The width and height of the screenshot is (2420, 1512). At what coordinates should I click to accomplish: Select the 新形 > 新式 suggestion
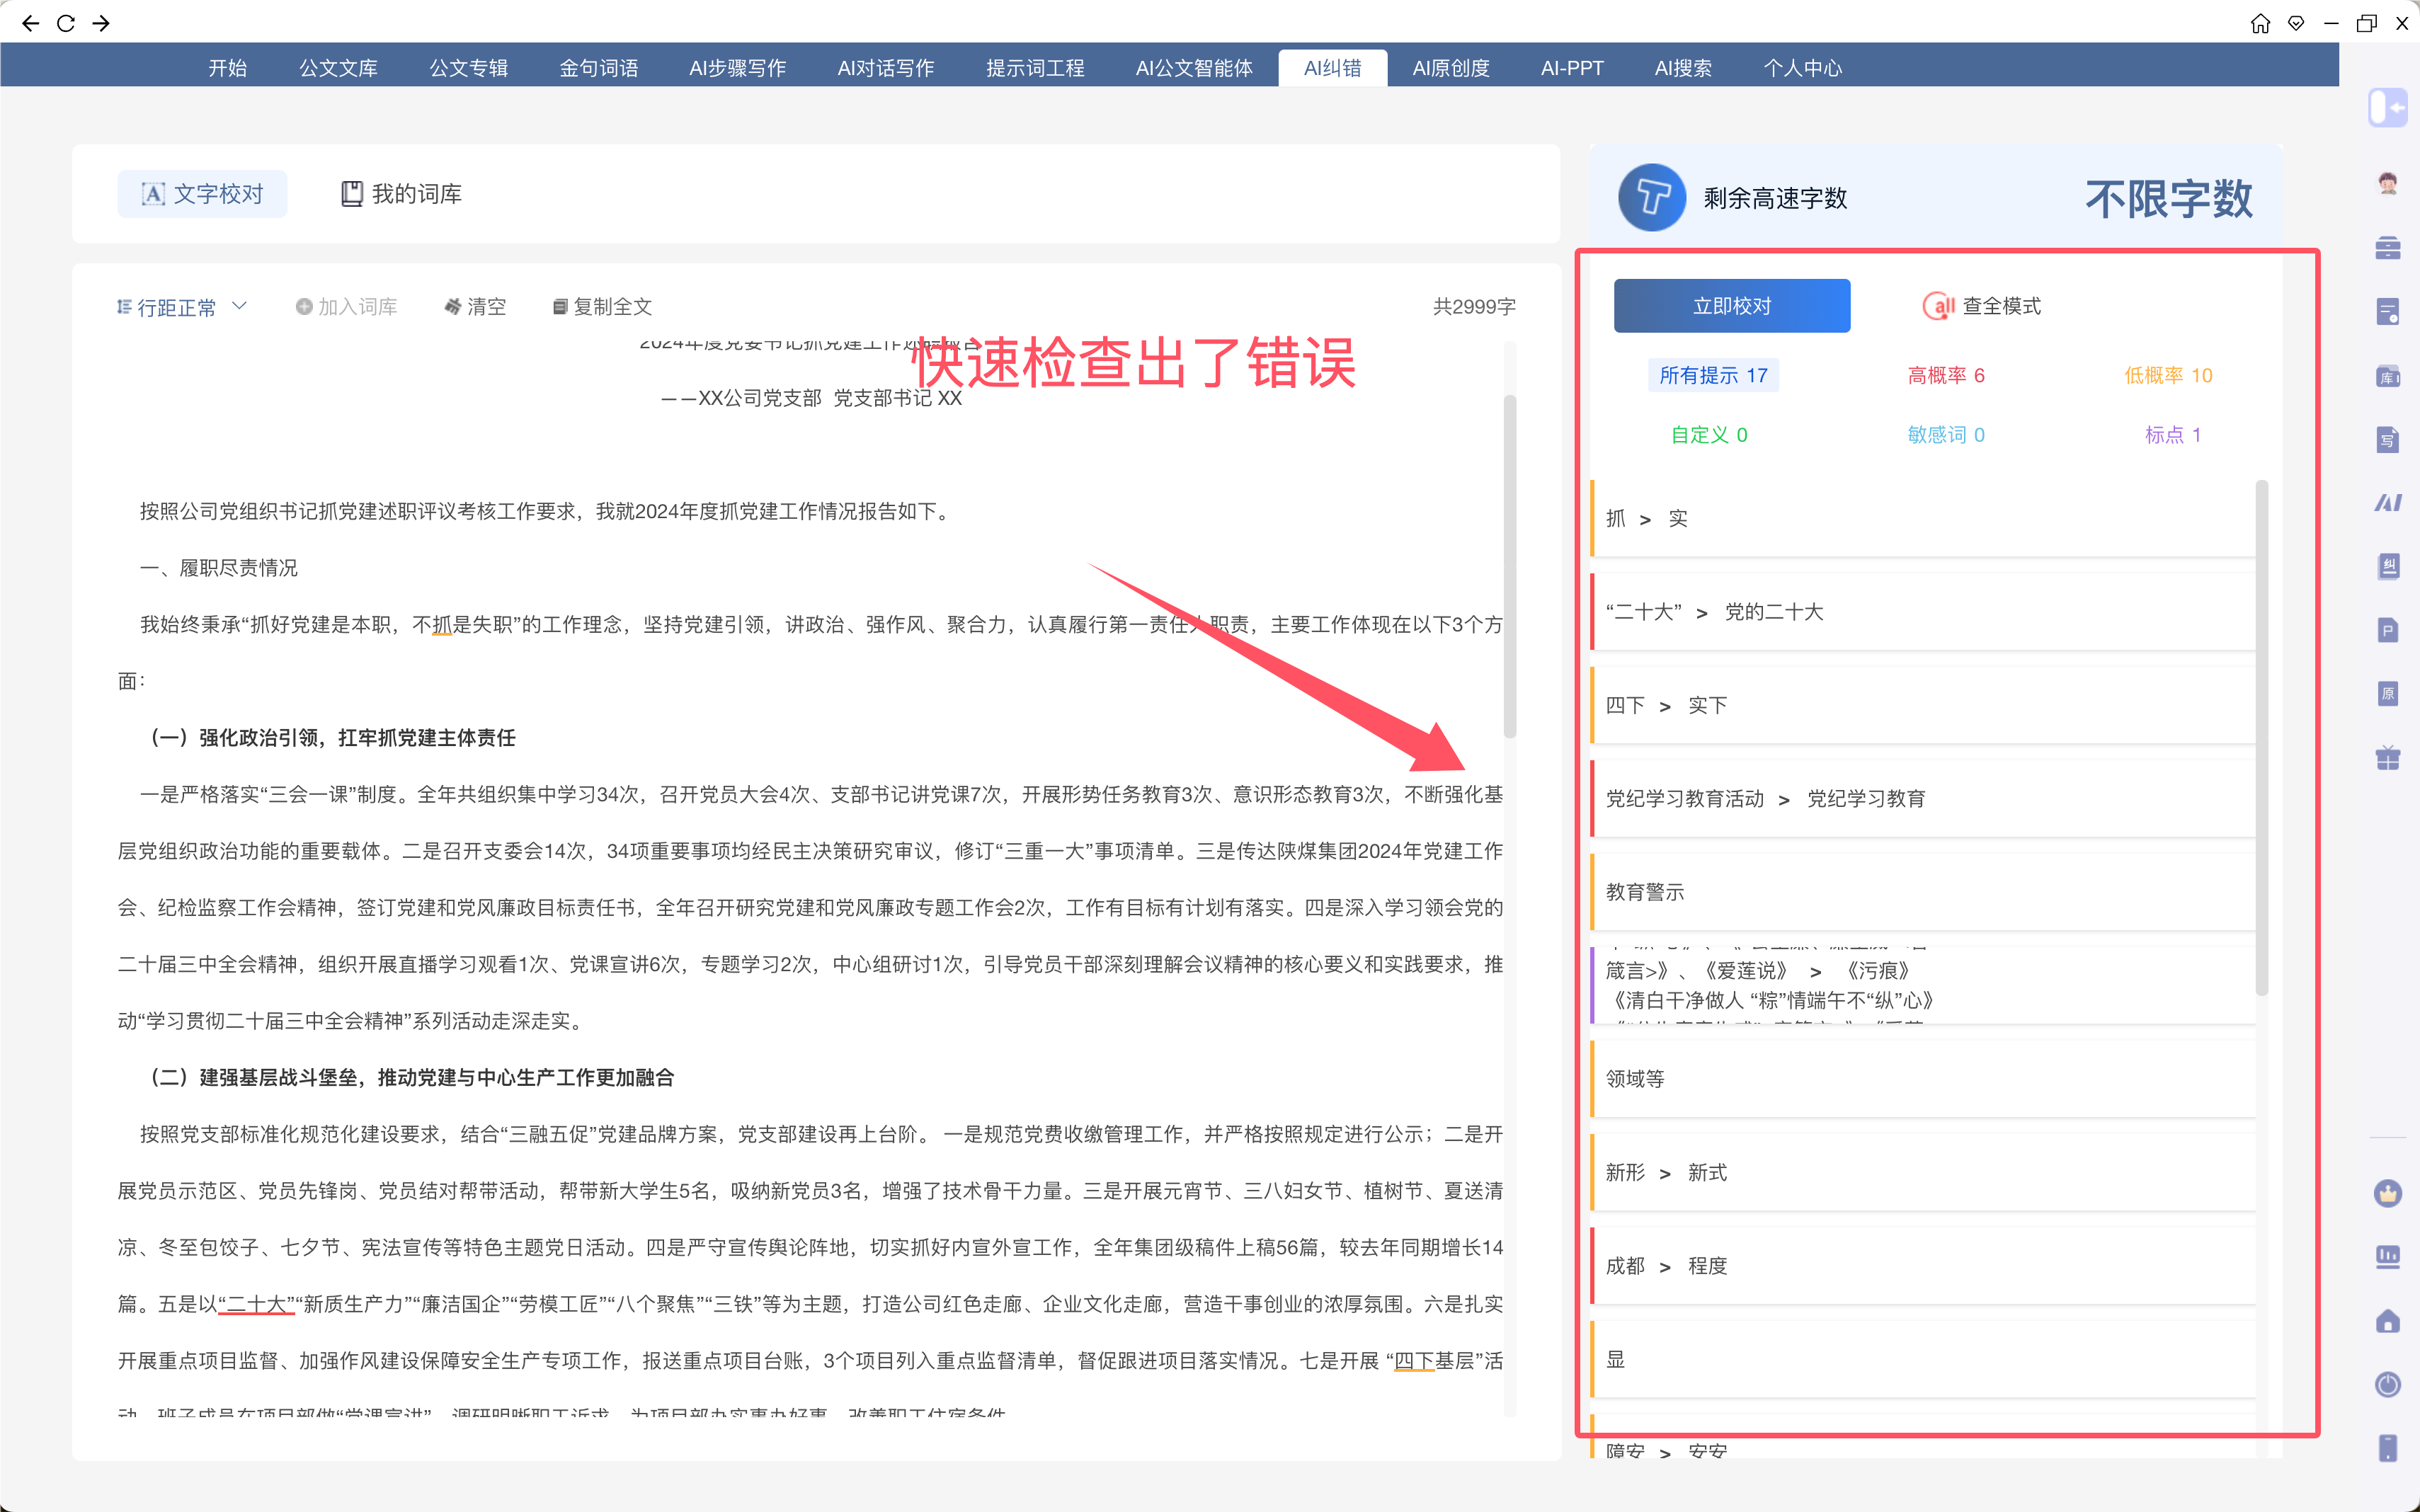1923,1172
